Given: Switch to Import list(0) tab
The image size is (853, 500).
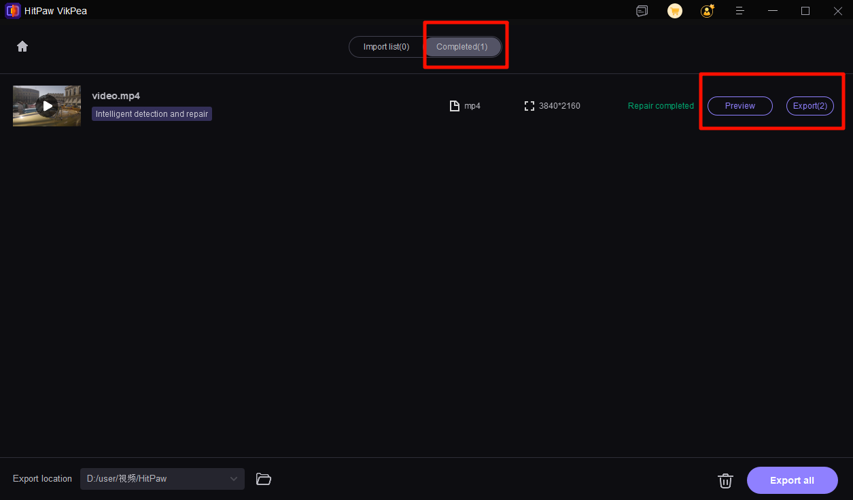Looking at the screenshot, I should pos(386,47).
